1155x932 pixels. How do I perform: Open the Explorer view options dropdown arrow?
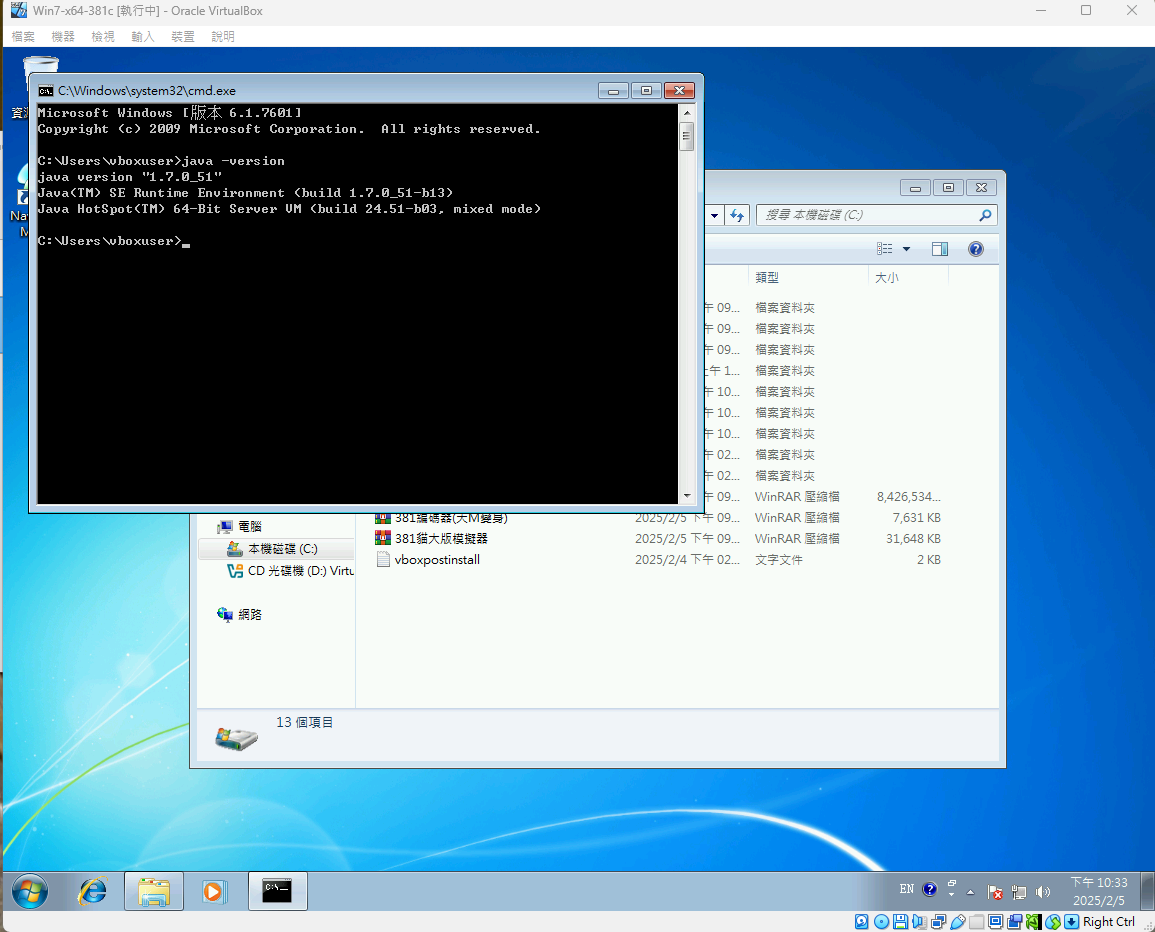click(x=907, y=249)
